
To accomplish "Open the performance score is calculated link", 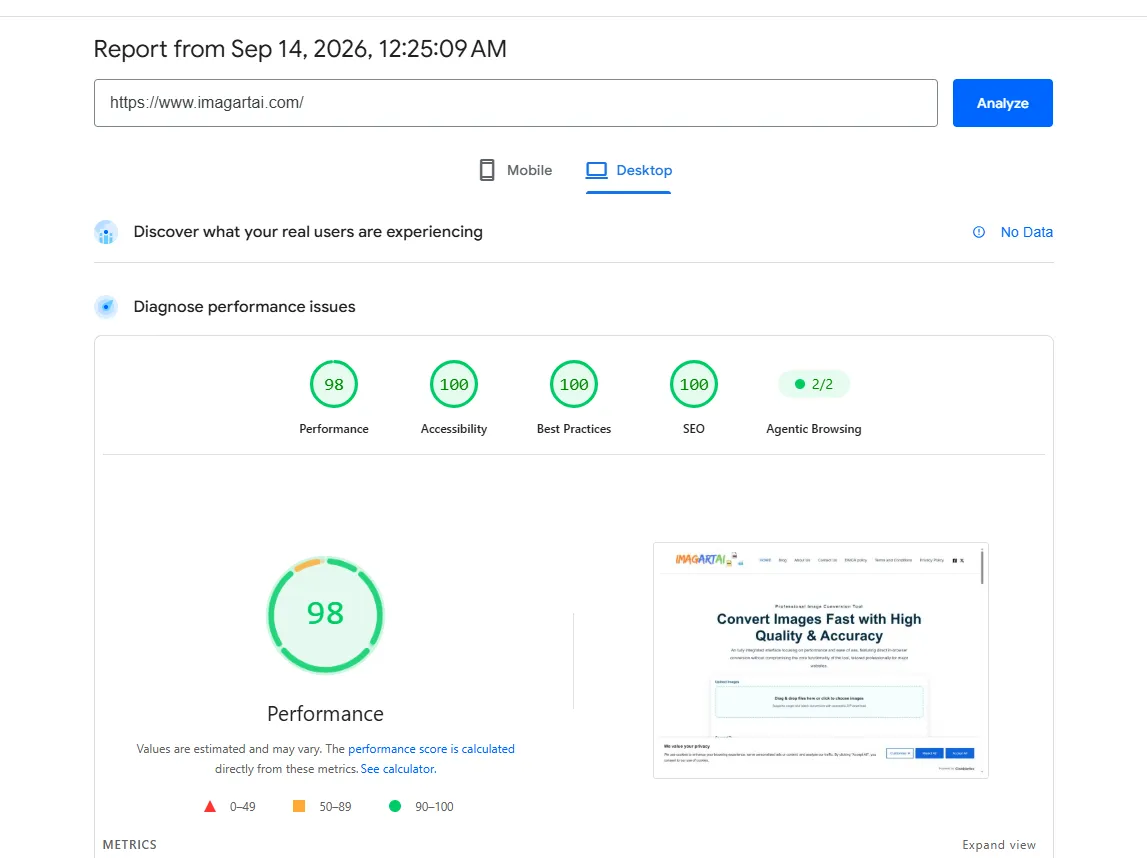I will (x=431, y=749).
